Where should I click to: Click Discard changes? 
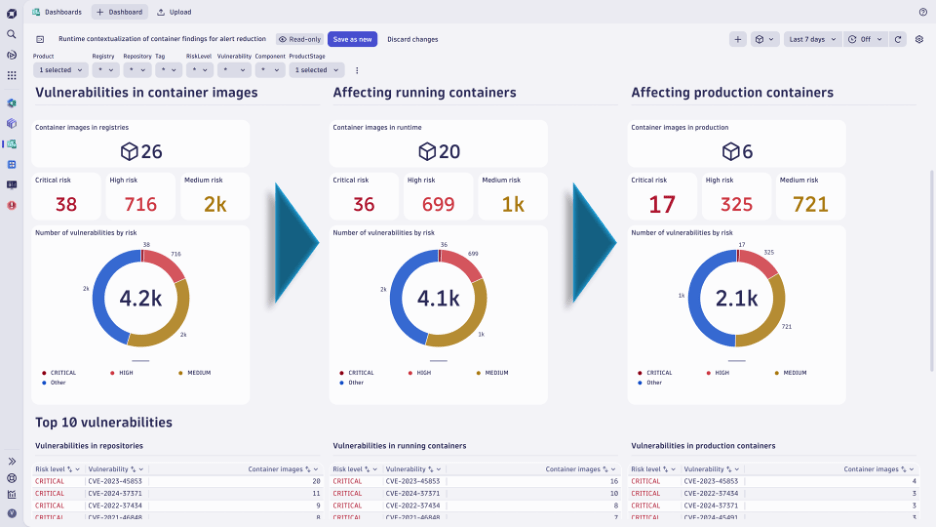412,39
